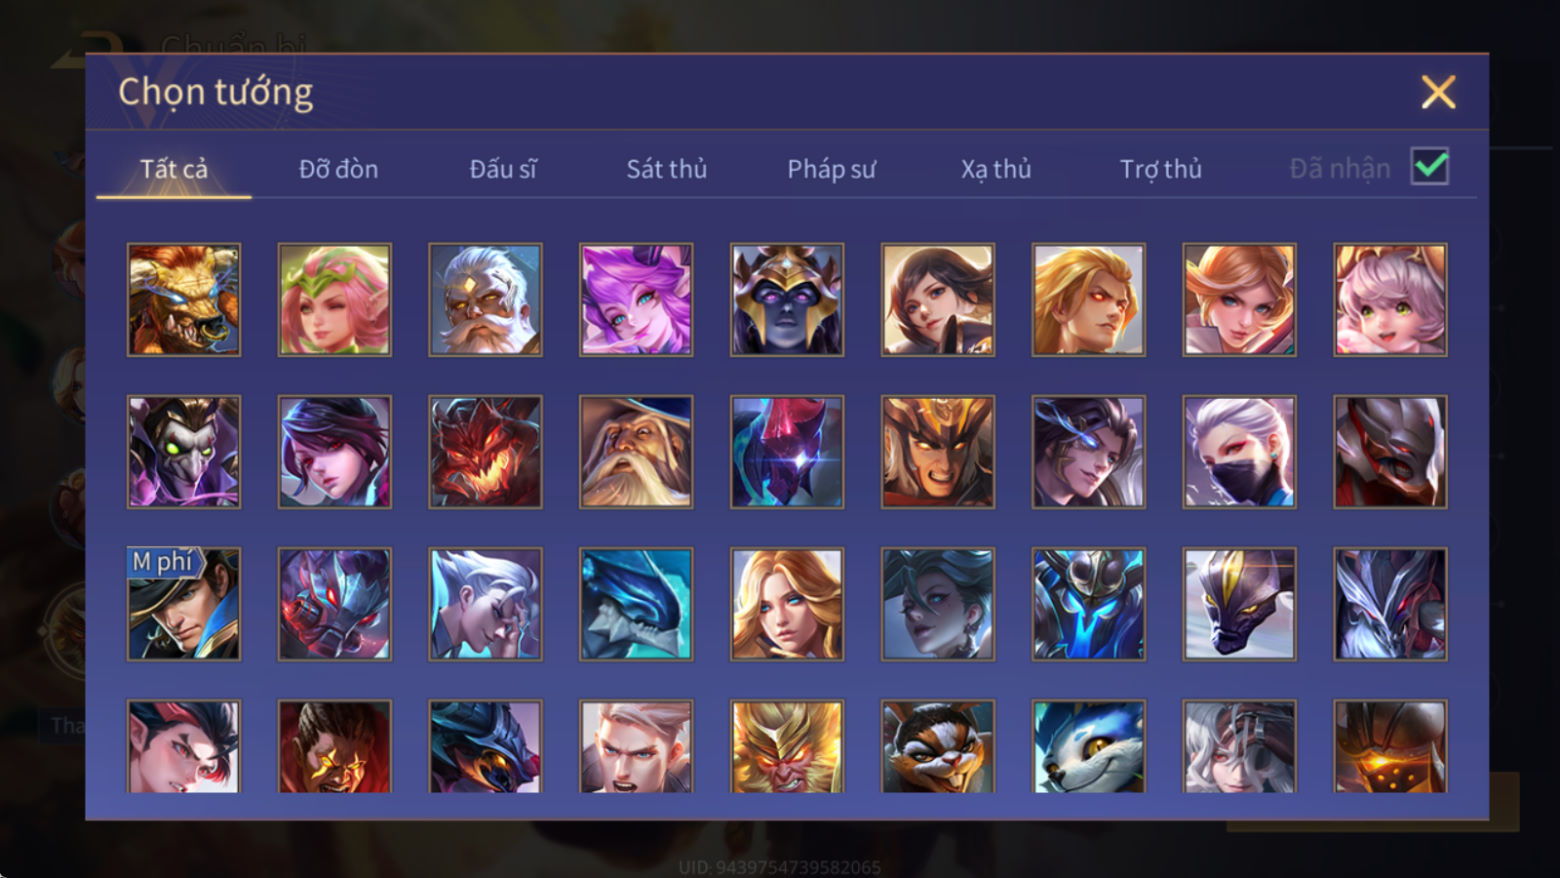Select the golden monkey king hero portrait
Image resolution: width=1560 pixels, height=878 pixels.
pos(787,746)
